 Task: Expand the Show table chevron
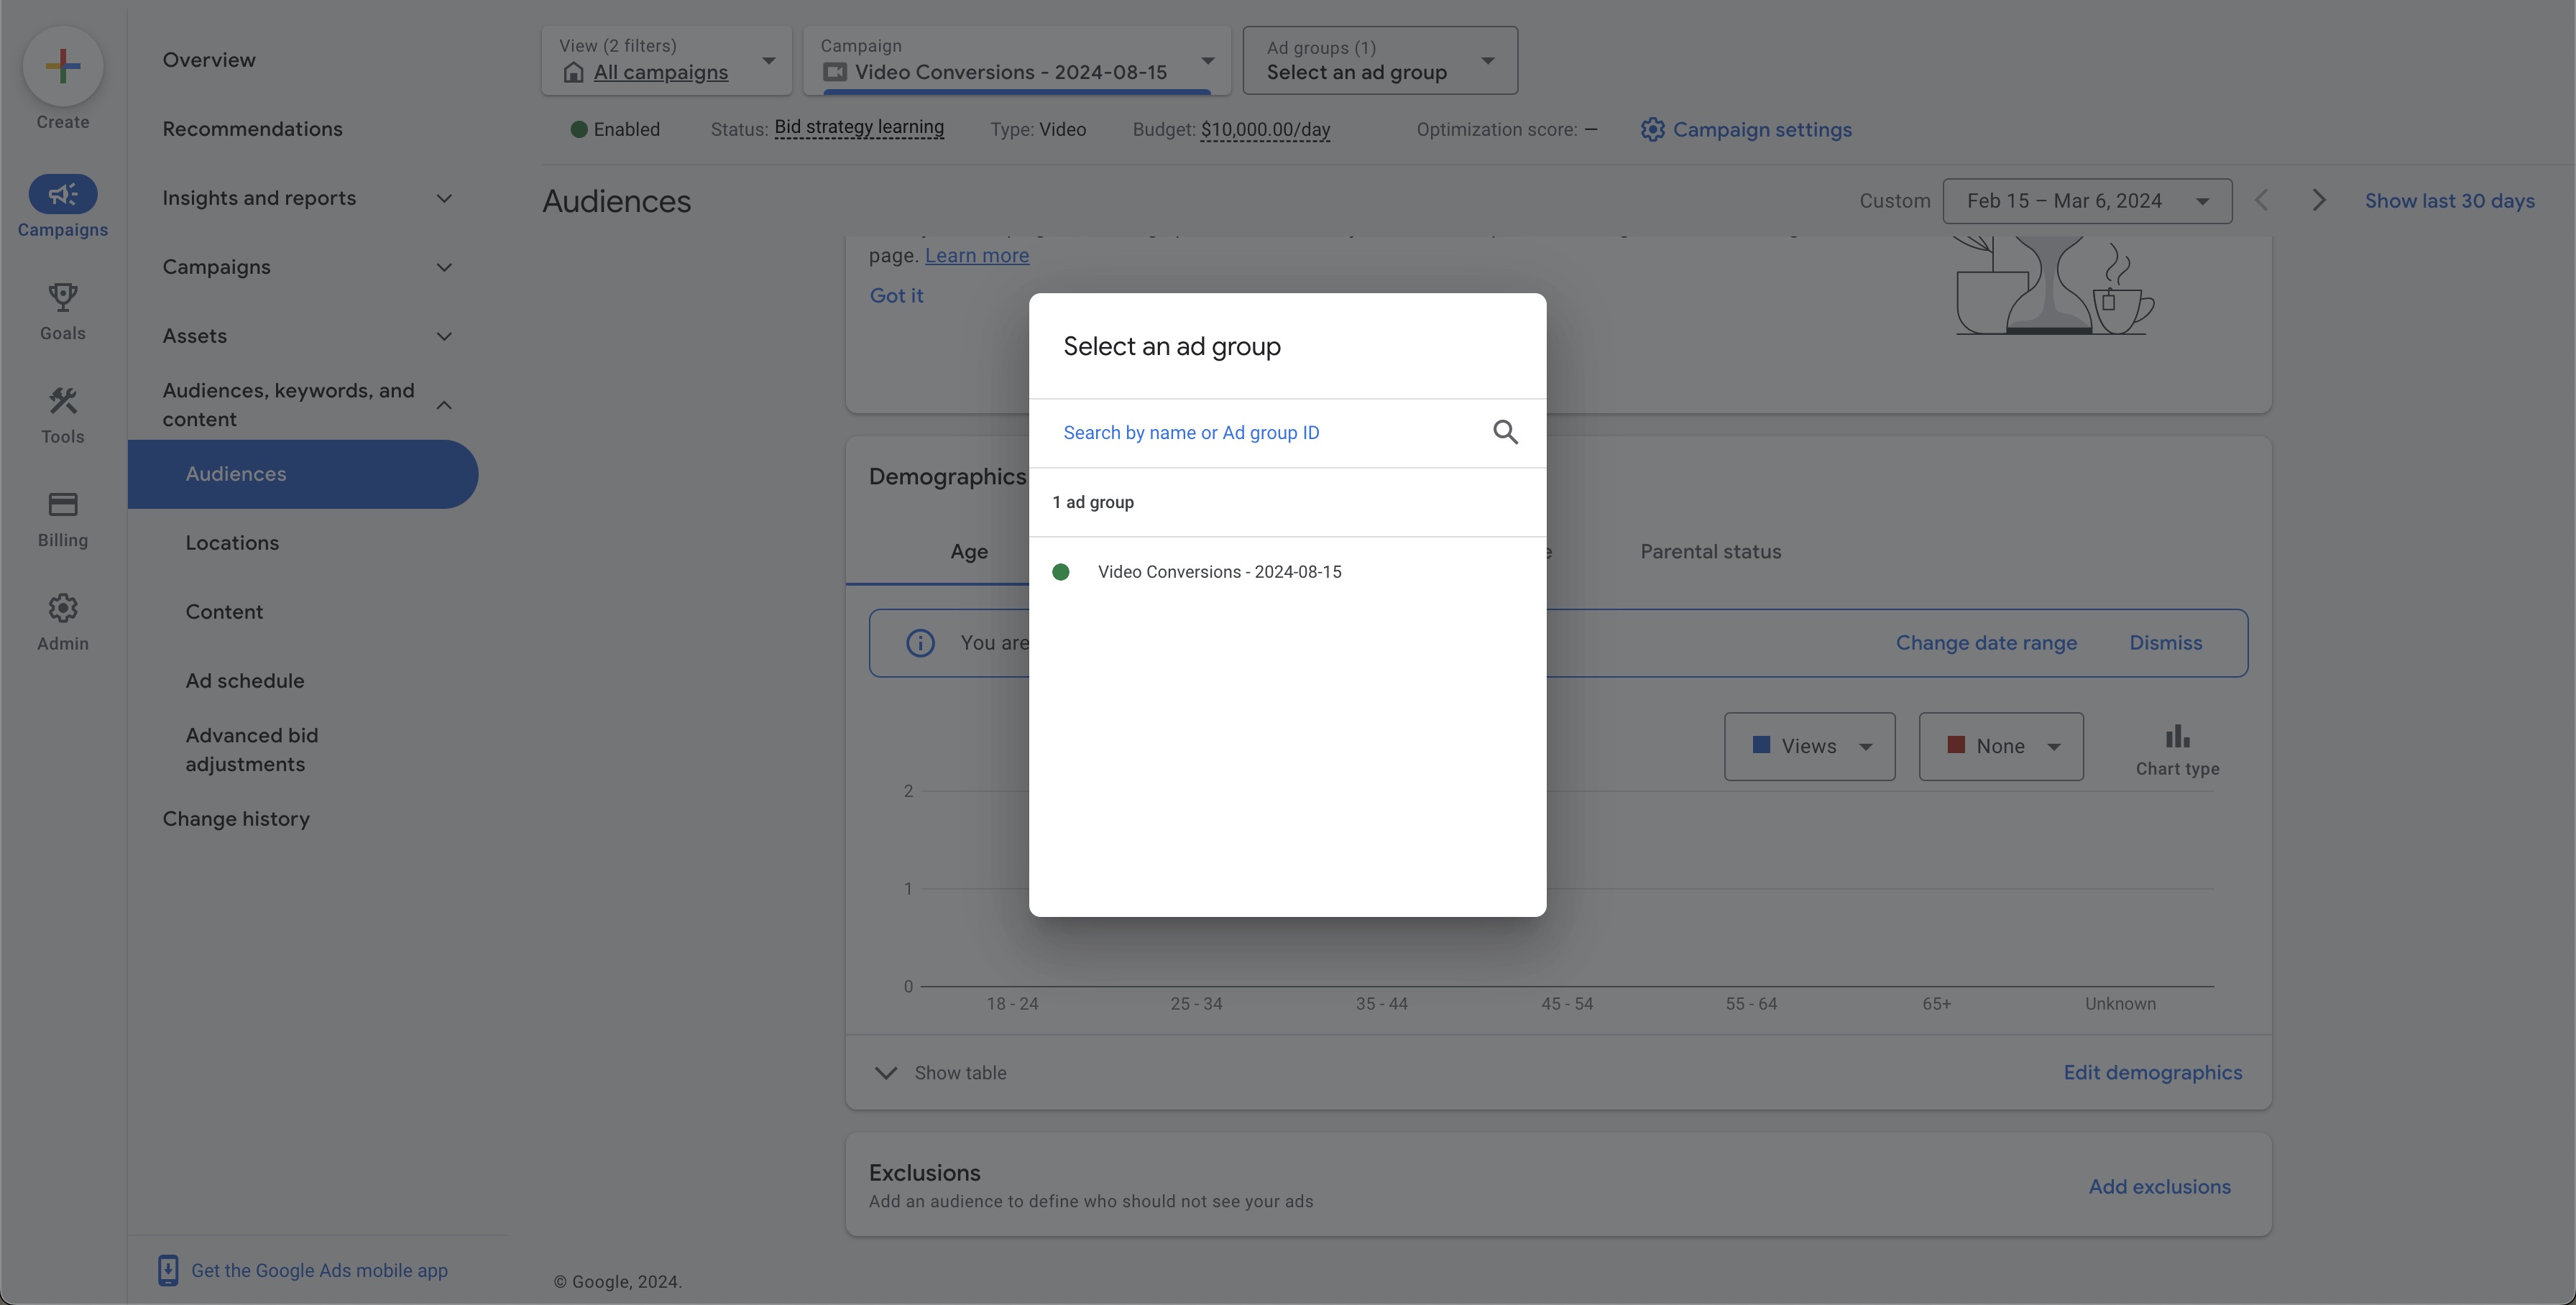(885, 1073)
